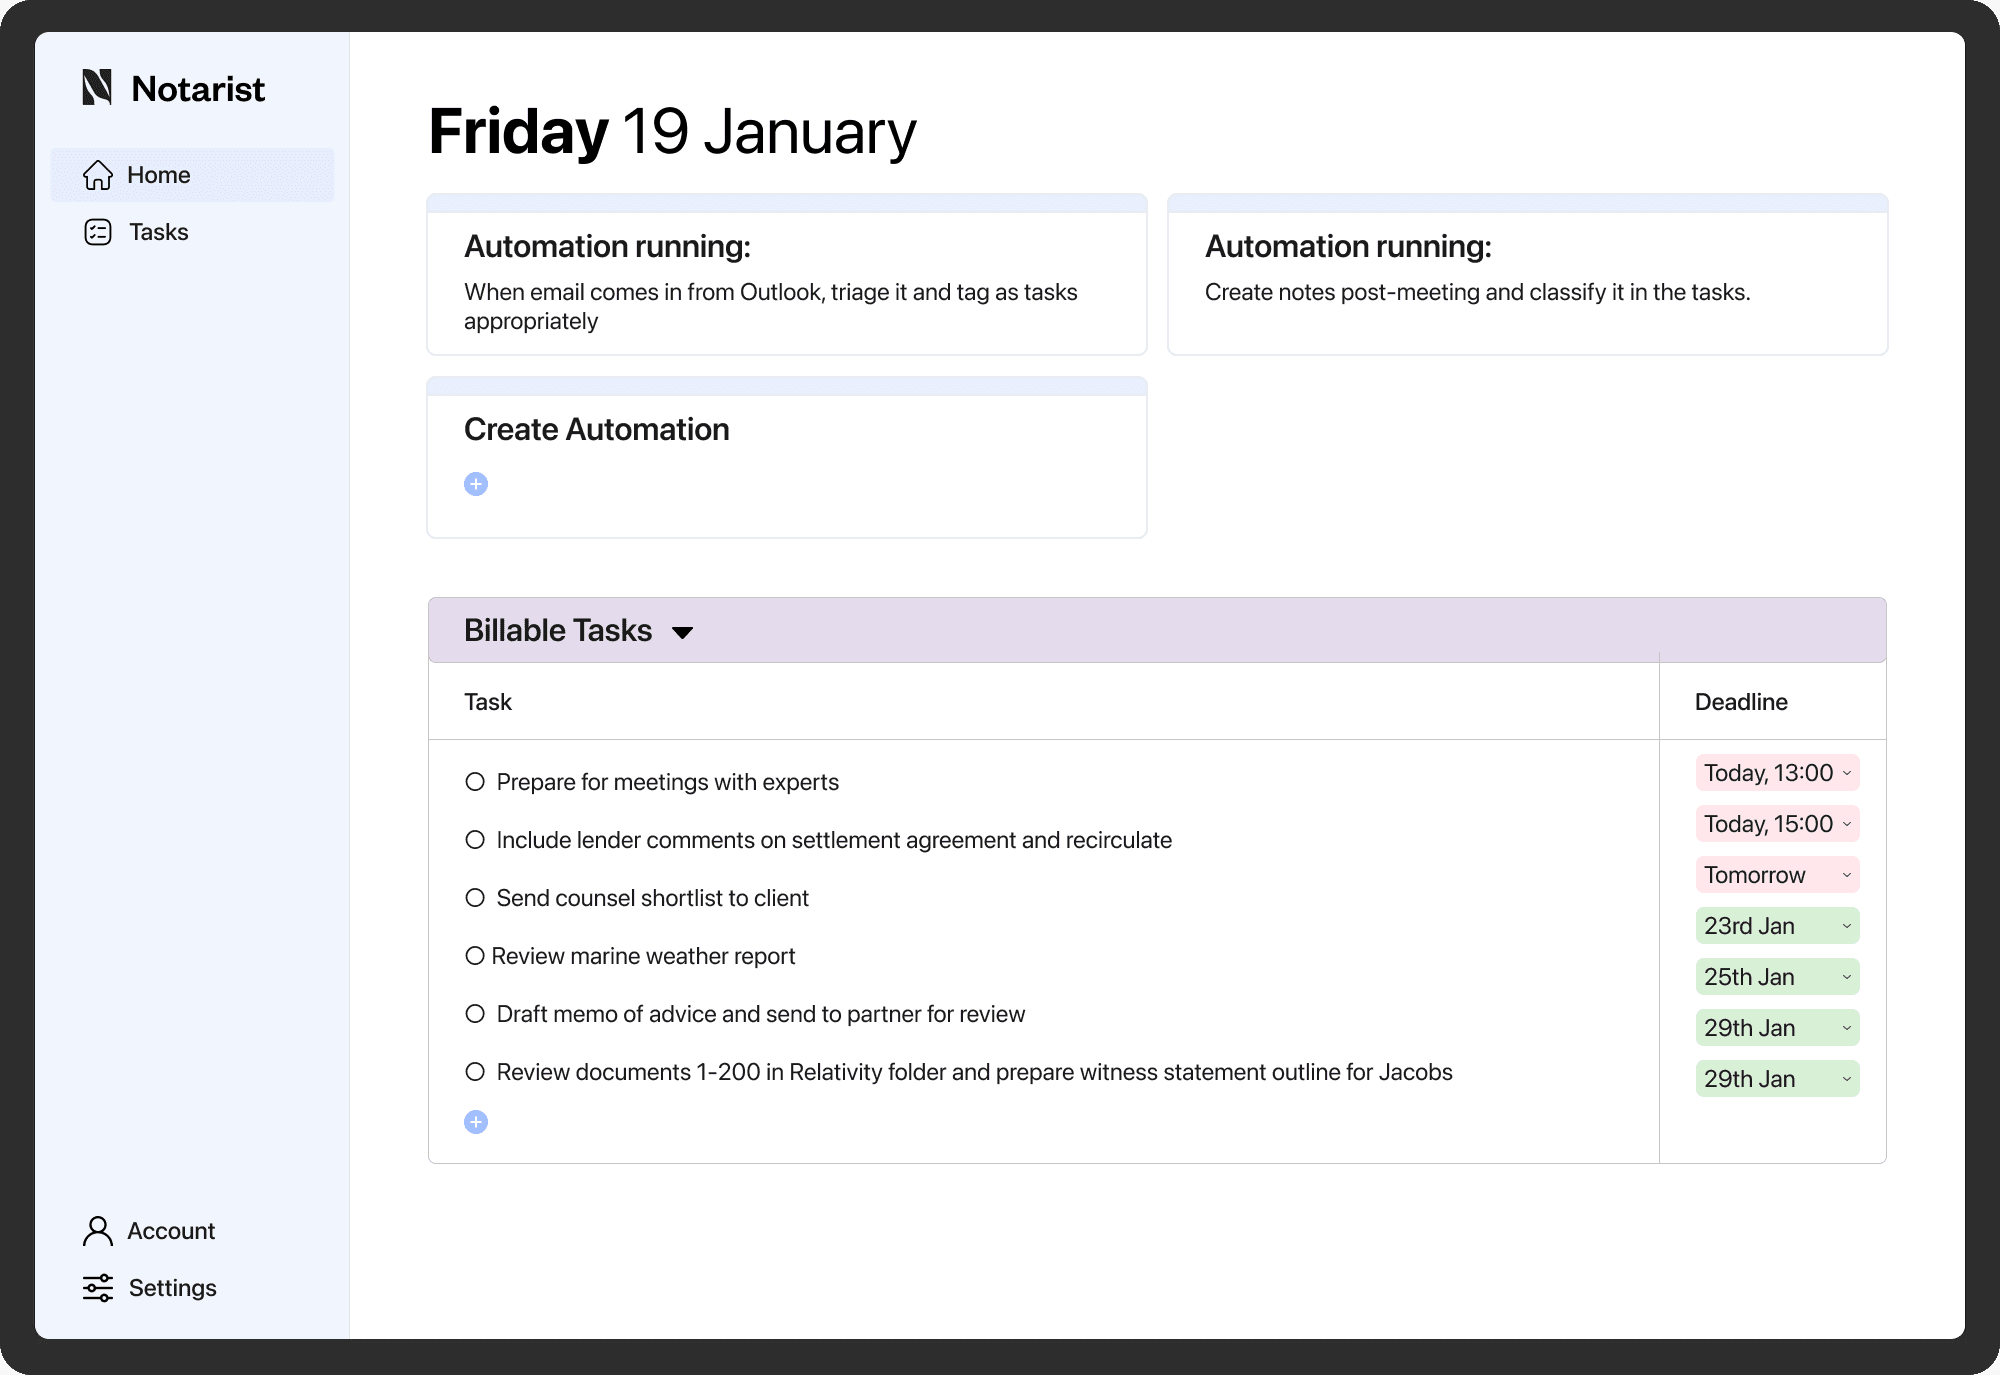Image resolution: width=2000 pixels, height=1375 pixels.
Task: Click plus icon under Create Automation
Action: (x=476, y=484)
